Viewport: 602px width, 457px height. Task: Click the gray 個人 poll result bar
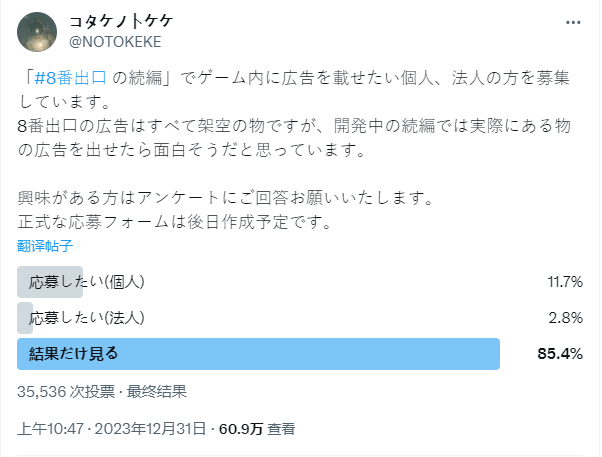coord(50,282)
